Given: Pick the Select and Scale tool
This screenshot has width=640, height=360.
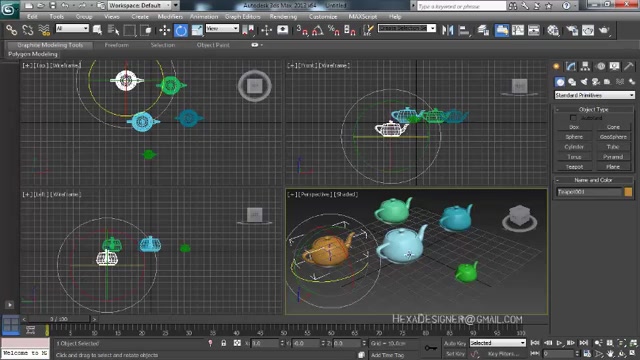Looking at the screenshot, I should (x=197, y=30).
